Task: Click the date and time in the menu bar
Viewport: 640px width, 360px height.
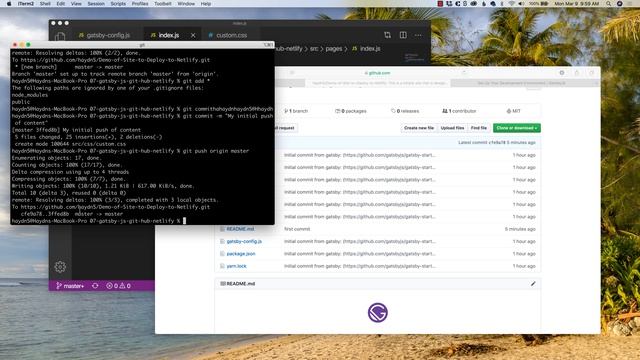Action: pyautogui.click(x=576, y=4)
